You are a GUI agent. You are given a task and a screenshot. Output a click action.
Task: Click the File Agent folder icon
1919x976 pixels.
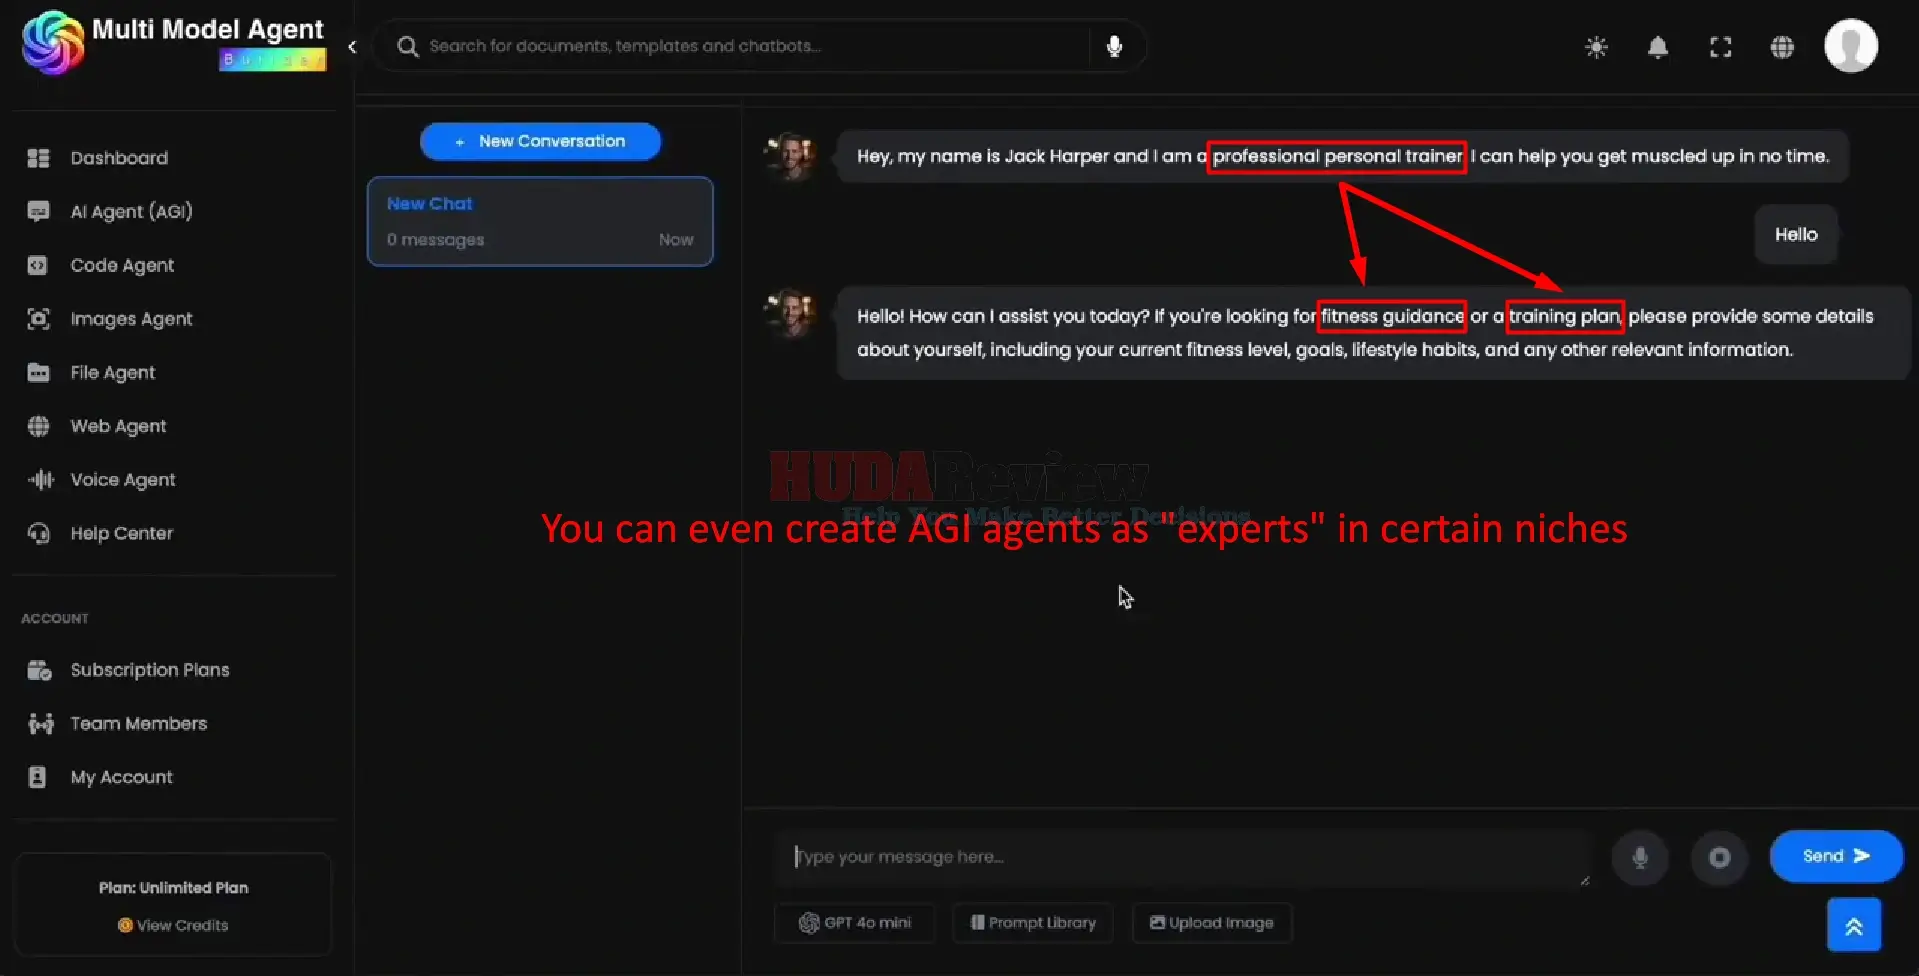coord(38,372)
